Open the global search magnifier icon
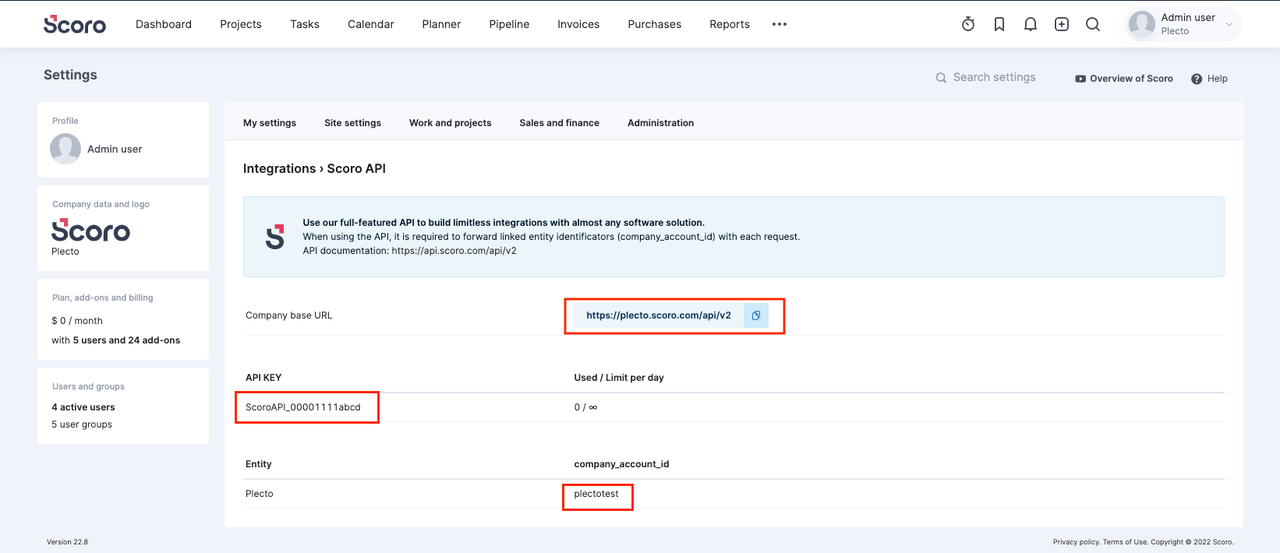 pyautogui.click(x=1093, y=24)
